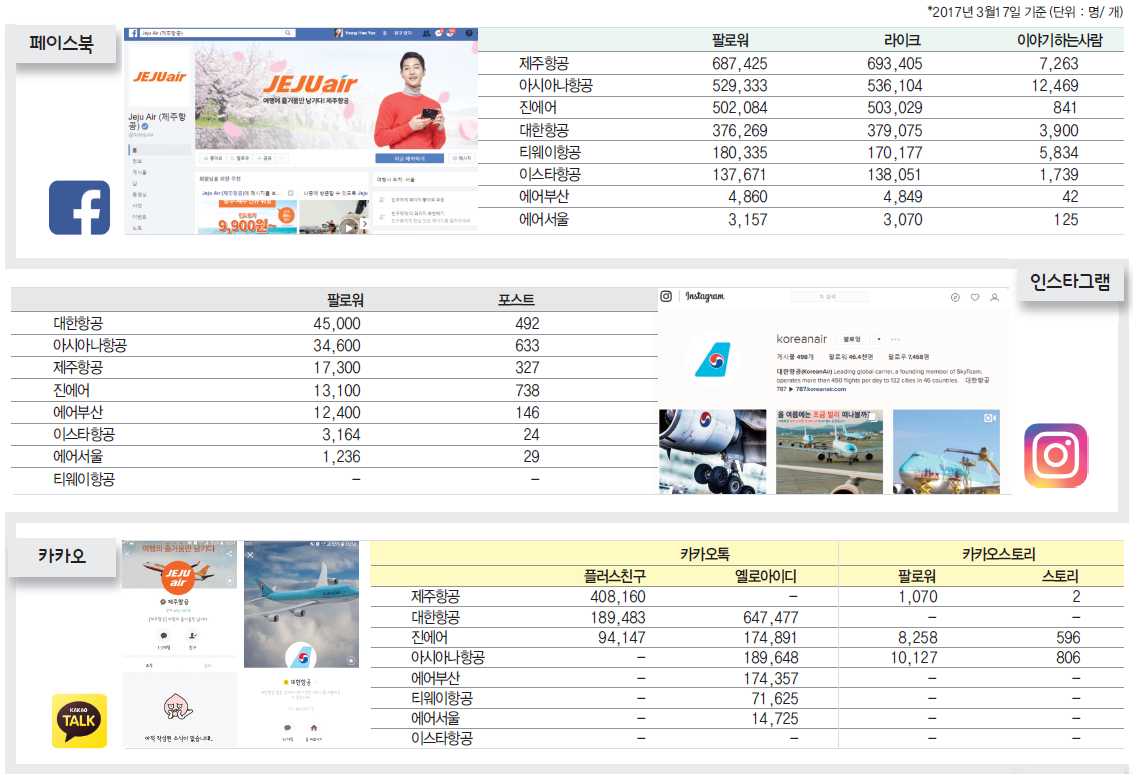Screen dimensions: 1133x774
Task: Click the Korean Air round profile logo on Instagram
Action: tap(712, 360)
